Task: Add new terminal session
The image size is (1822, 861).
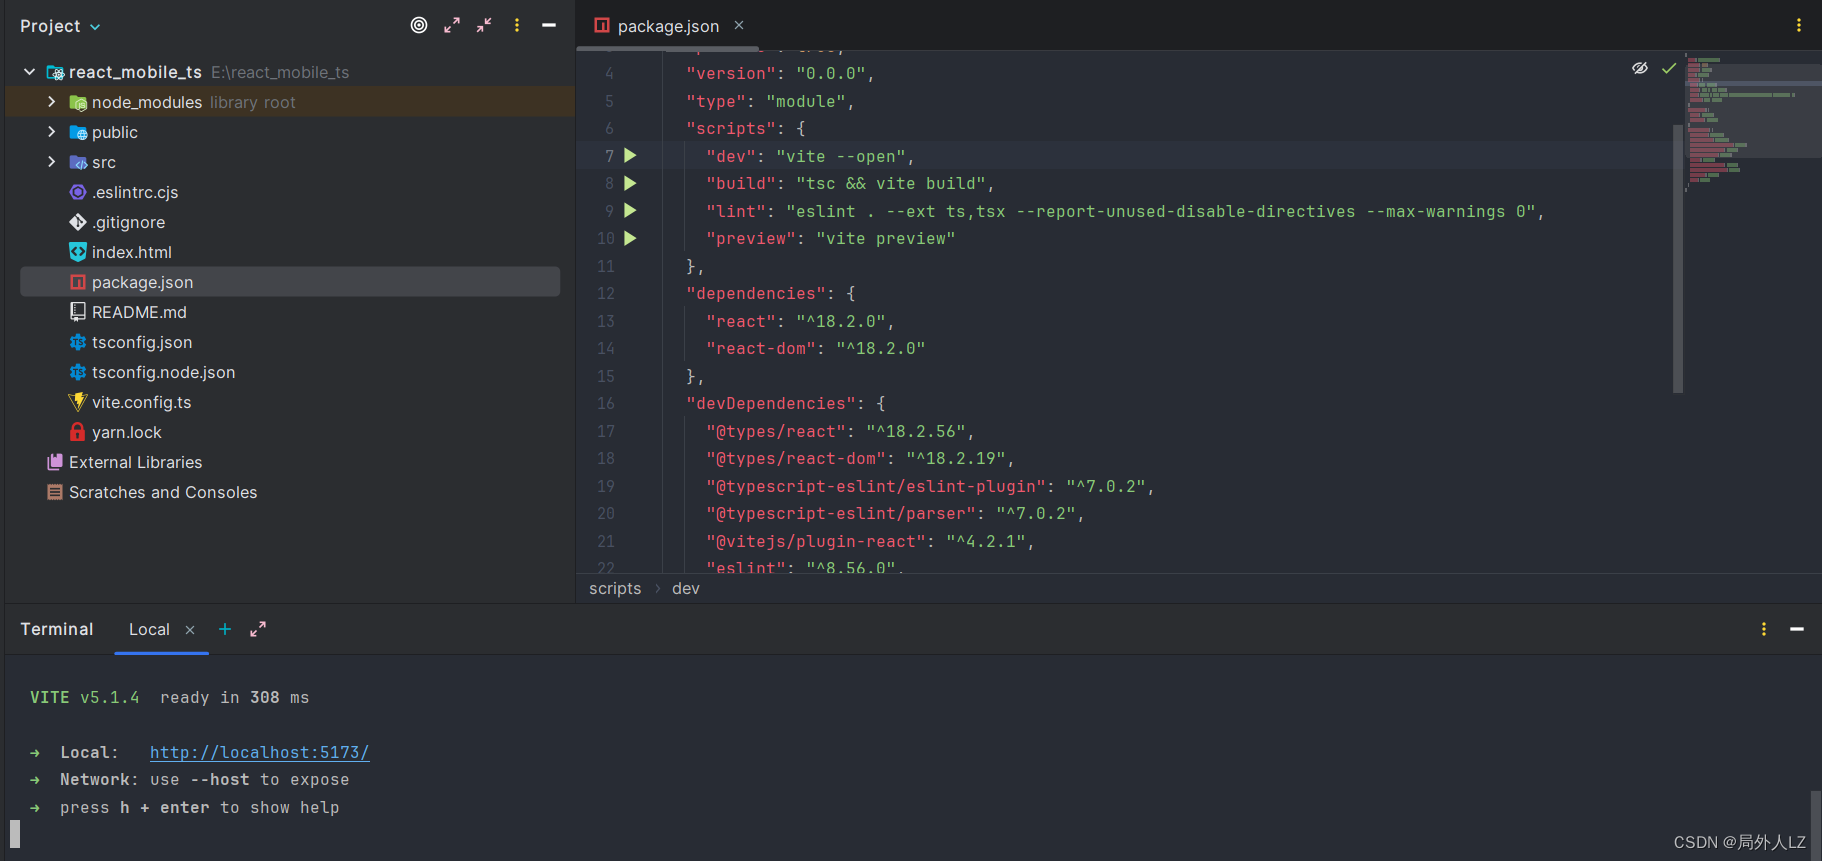Action: pyautogui.click(x=225, y=629)
